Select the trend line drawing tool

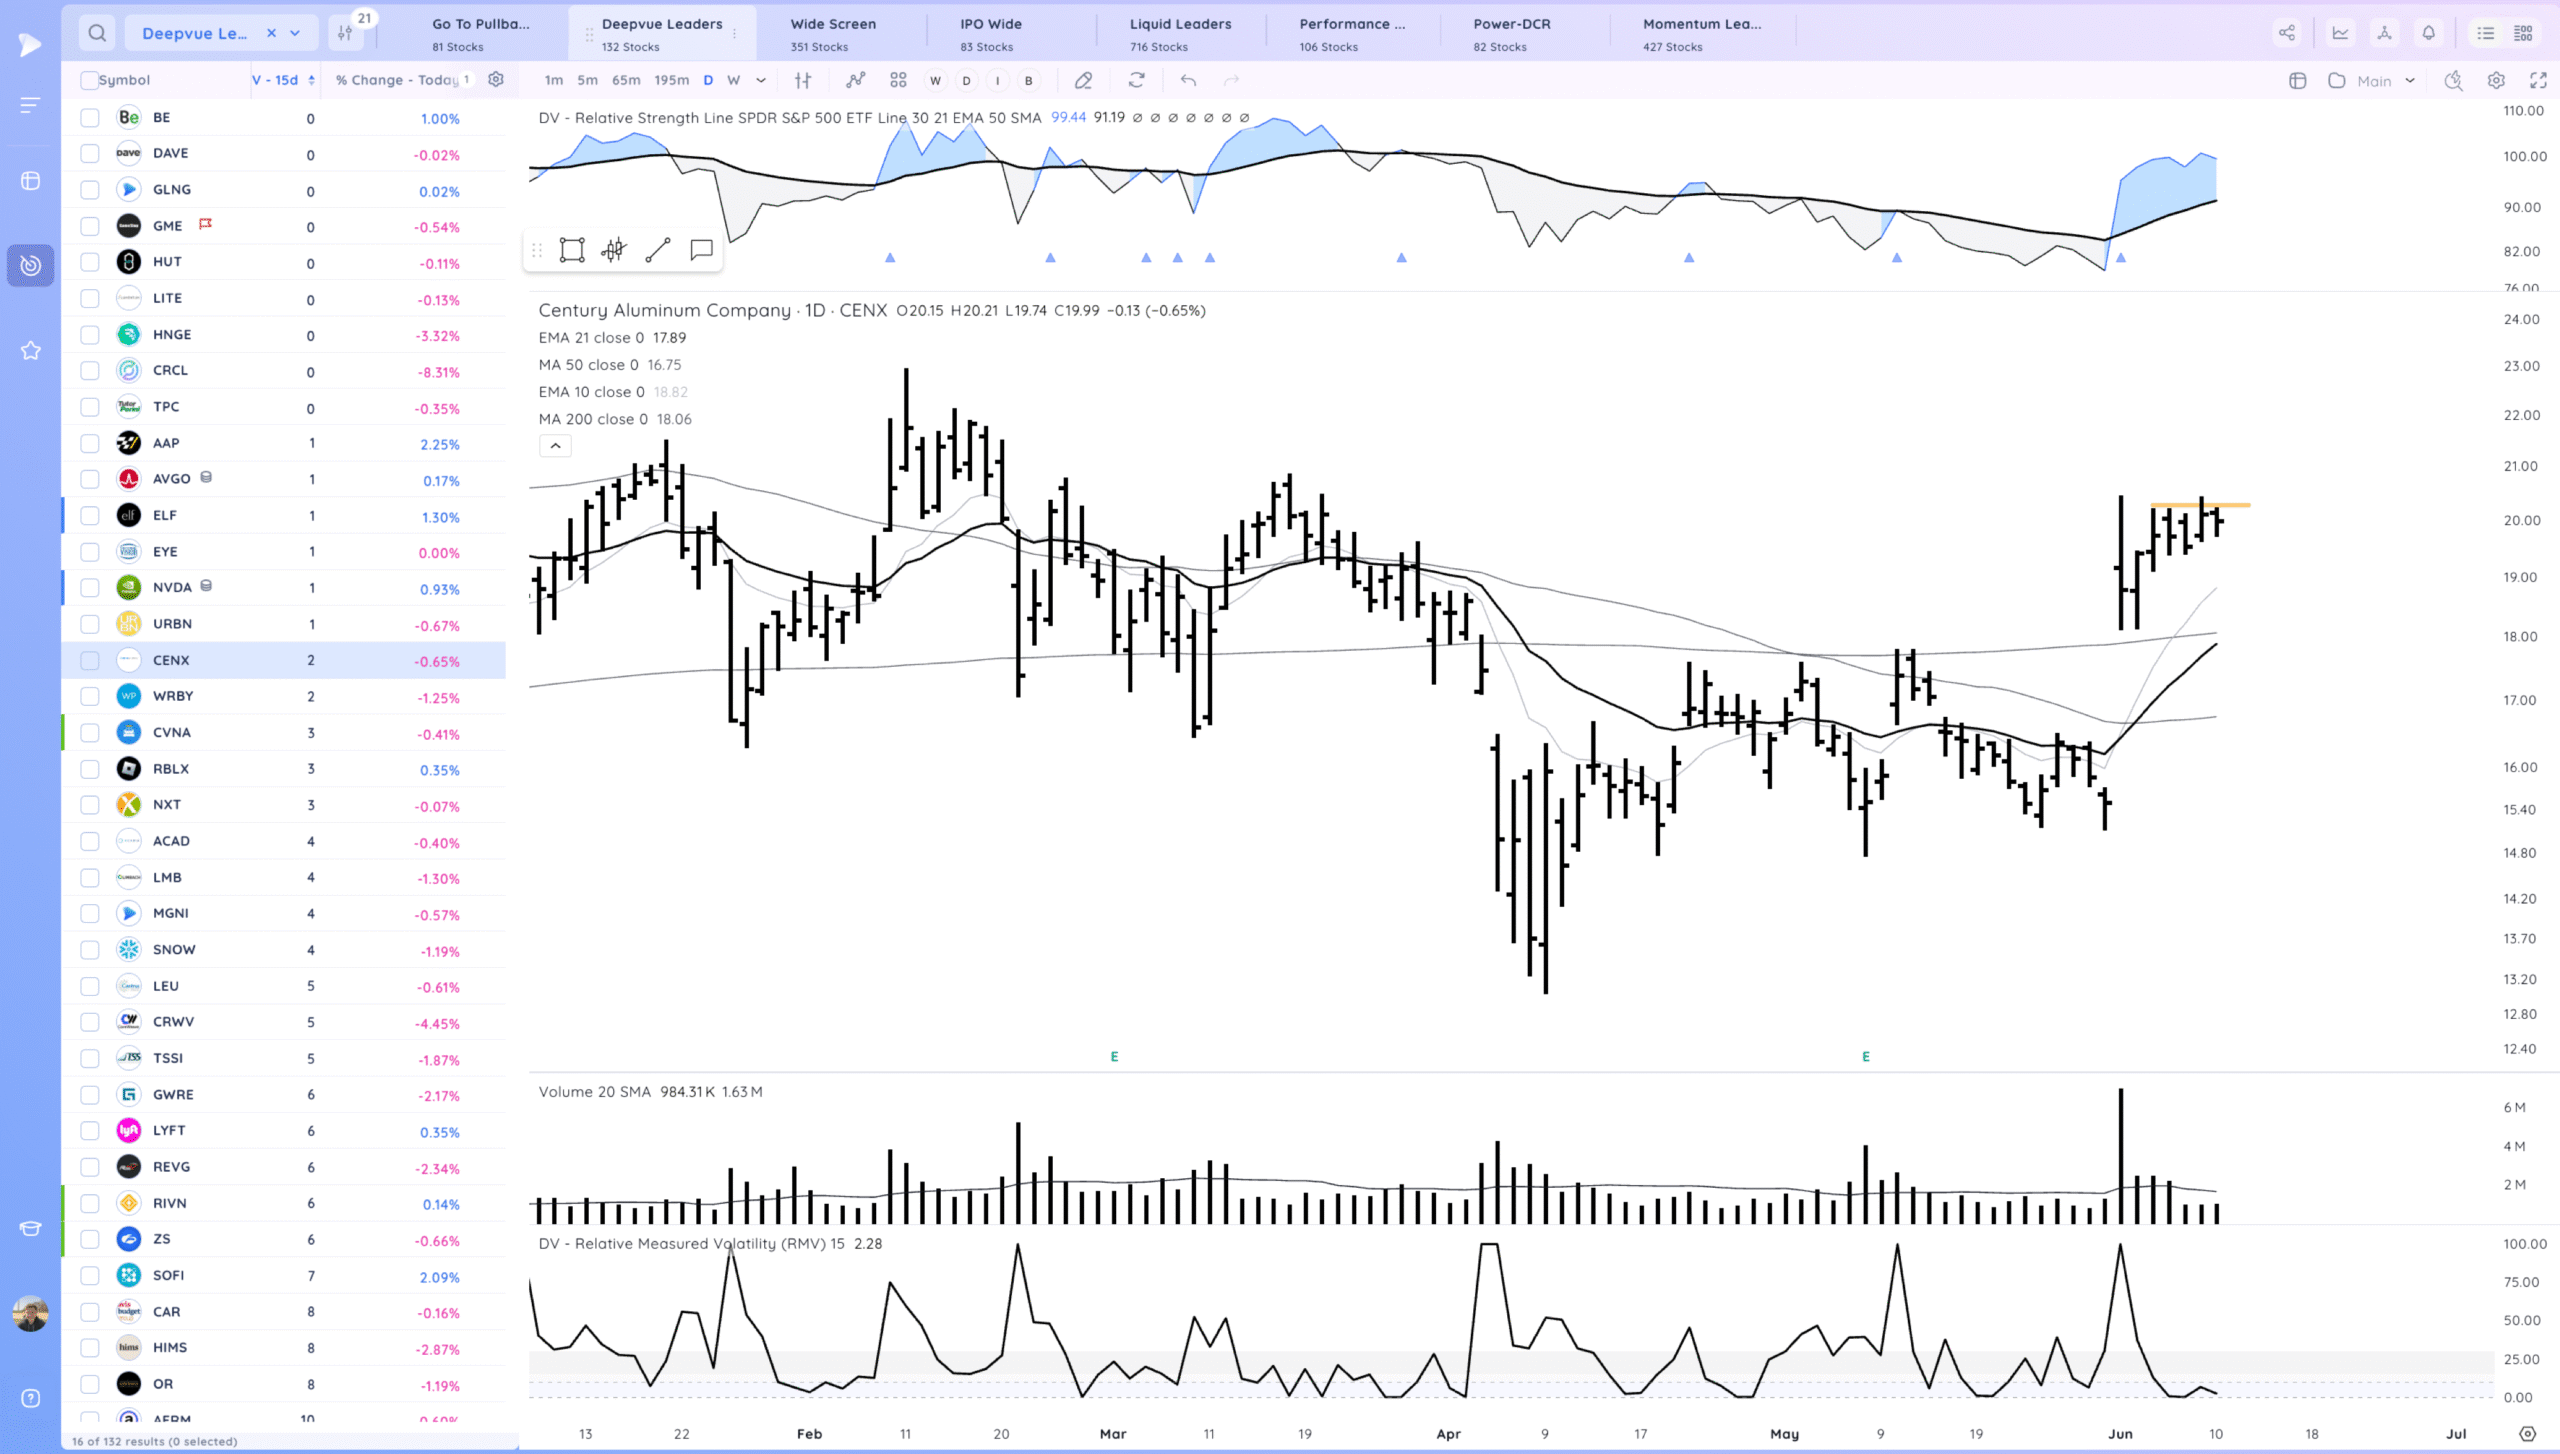657,250
